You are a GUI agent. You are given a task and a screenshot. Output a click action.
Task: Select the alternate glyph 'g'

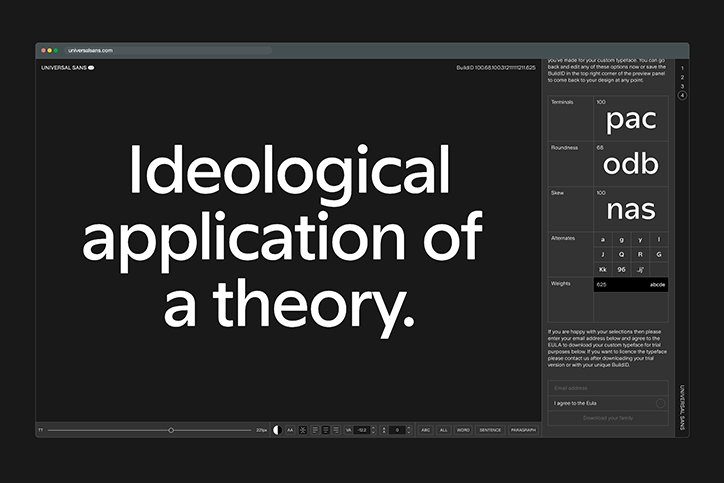(621, 240)
